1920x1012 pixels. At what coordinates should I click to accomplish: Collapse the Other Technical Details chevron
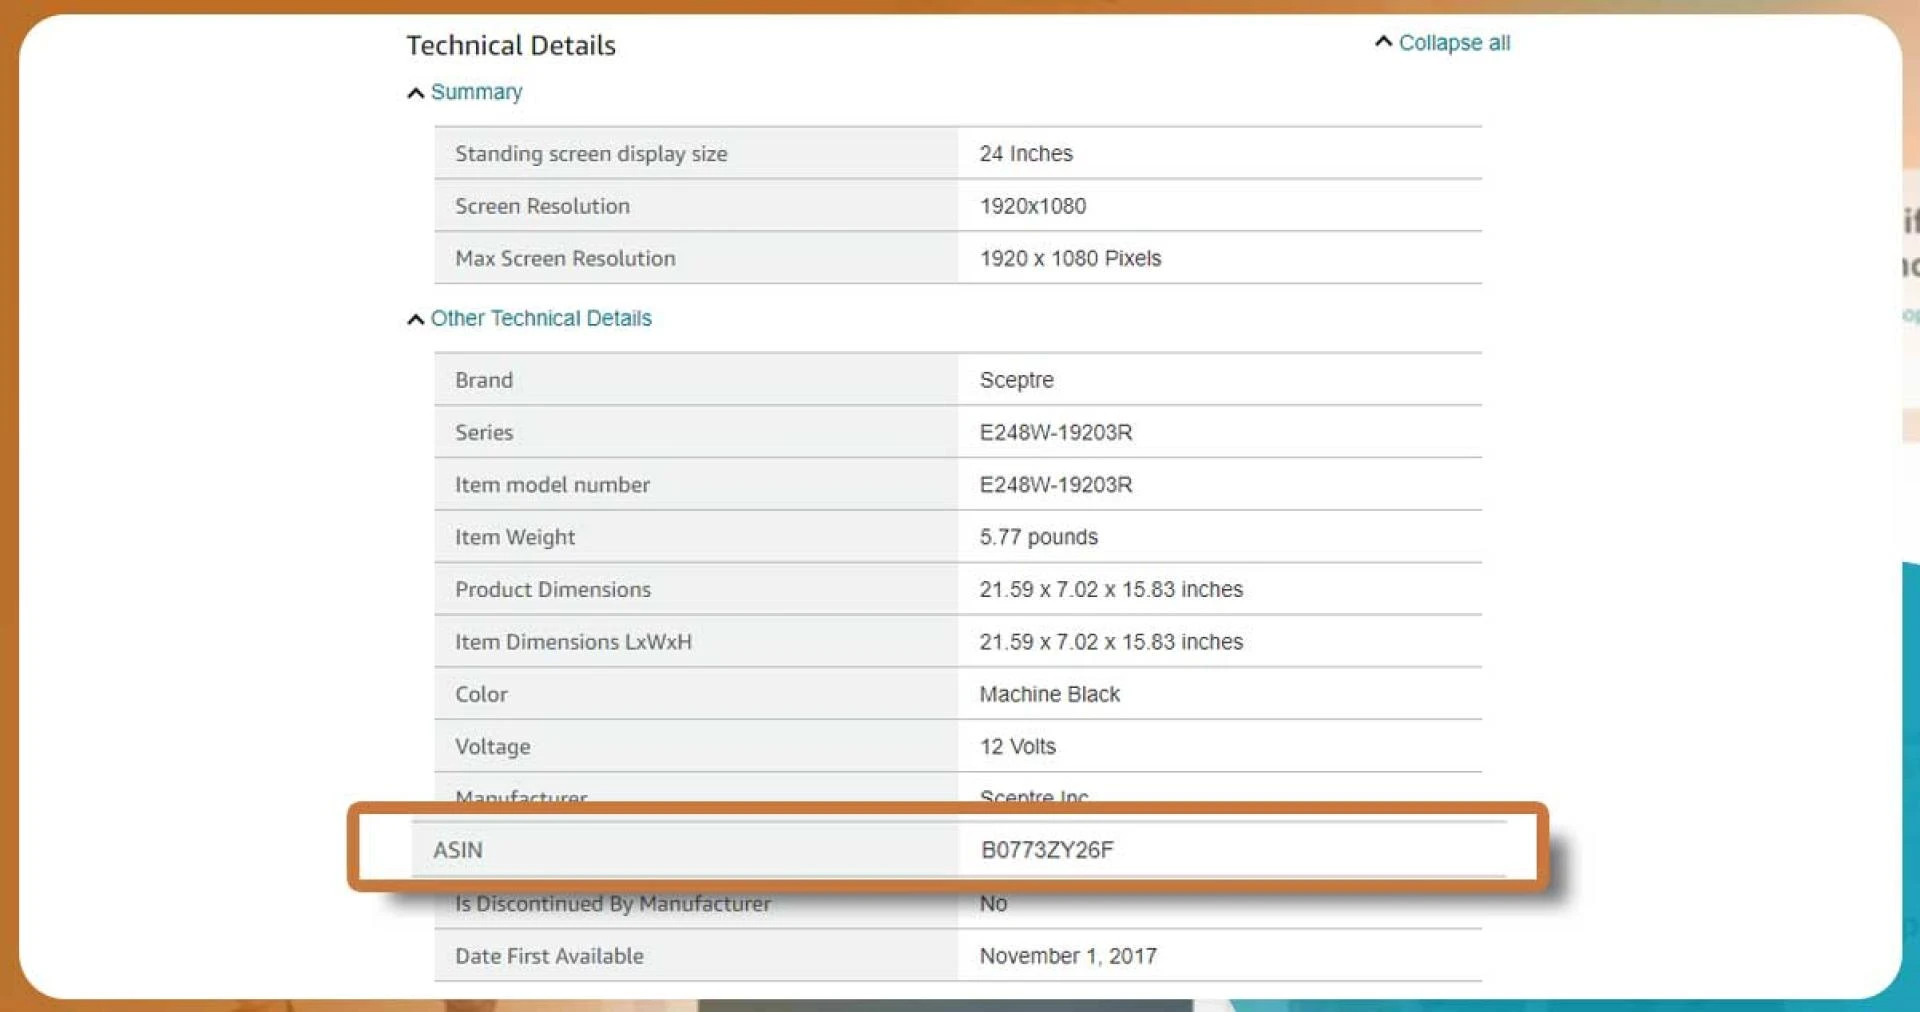tap(416, 319)
